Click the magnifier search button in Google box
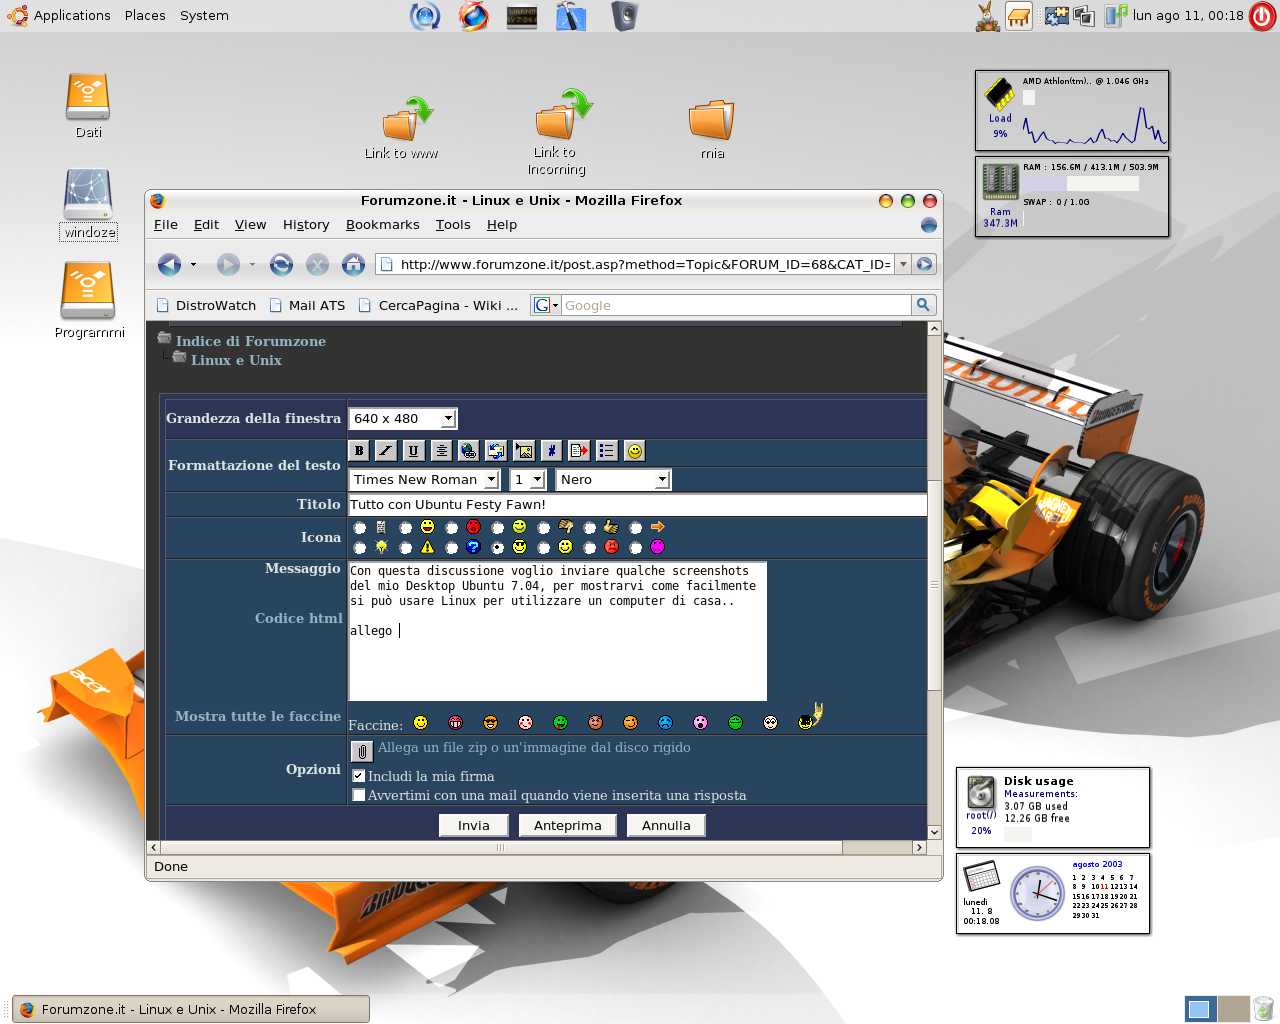Image resolution: width=1280 pixels, height=1024 pixels. [x=923, y=305]
